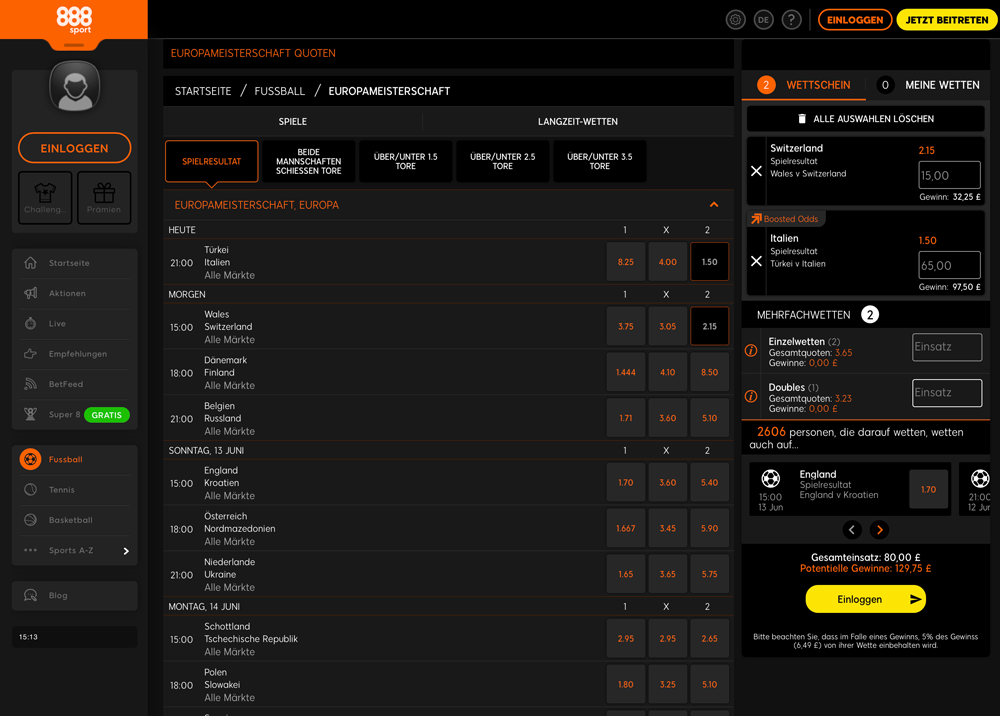Deselect Switzerland odds 2.15

[x=709, y=326]
